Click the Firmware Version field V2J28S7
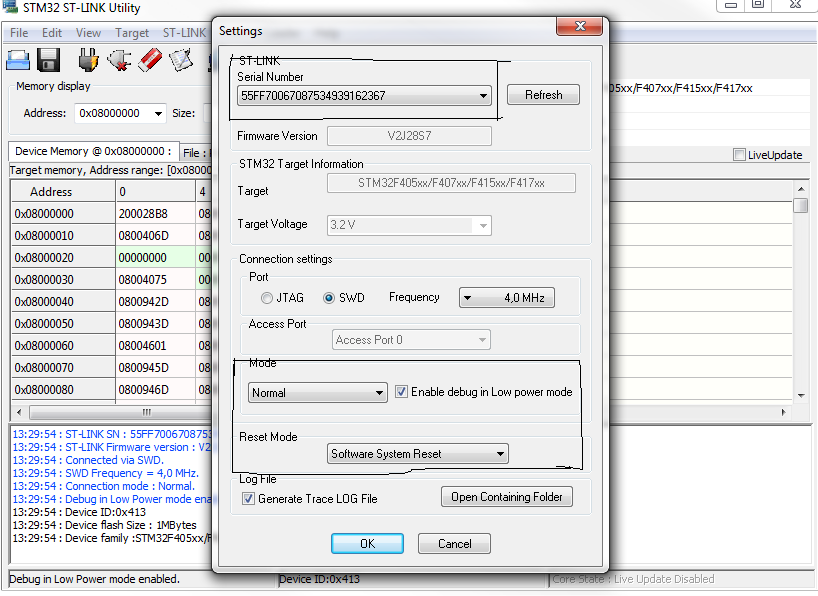The image size is (818, 596). coord(409,136)
